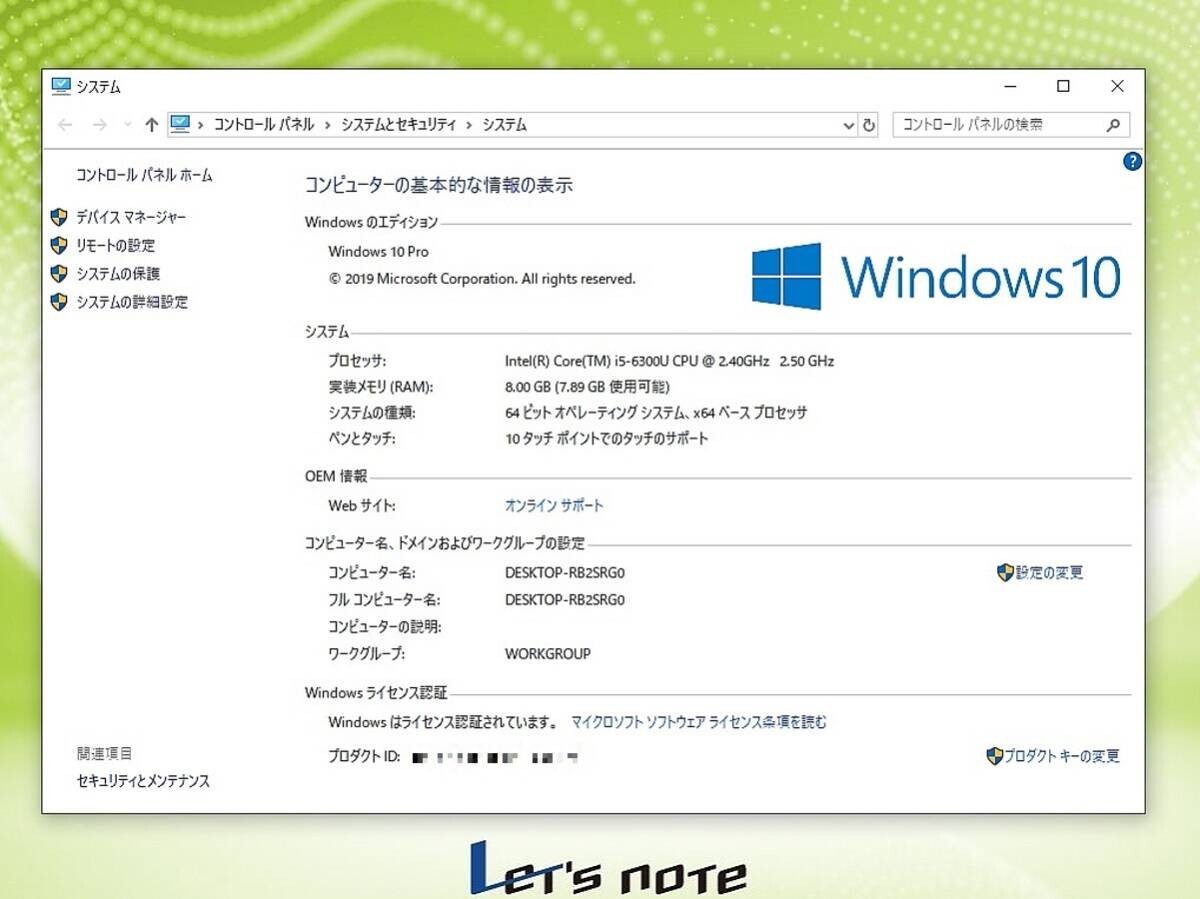Screen dimensions: 1200x899
Task: Click the Back navigation arrow
Action: [x=65, y=125]
